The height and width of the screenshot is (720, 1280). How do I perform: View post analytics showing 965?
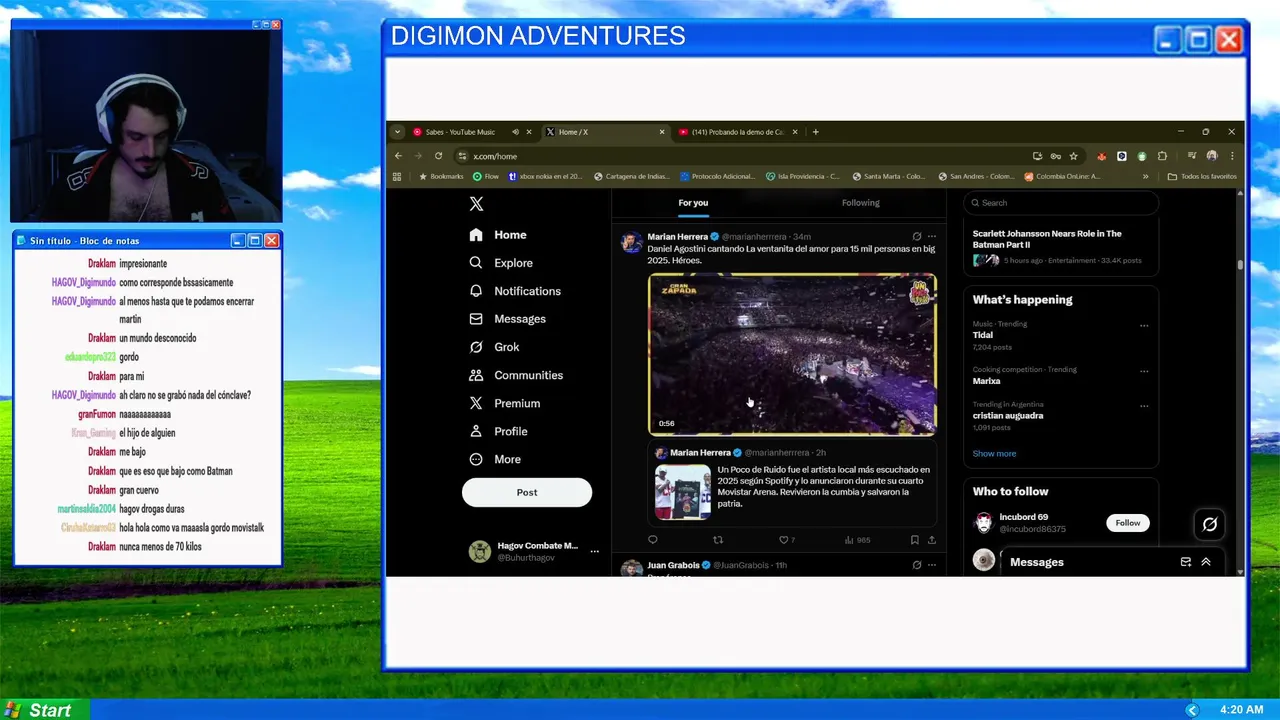pyautogui.click(x=857, y=540)
